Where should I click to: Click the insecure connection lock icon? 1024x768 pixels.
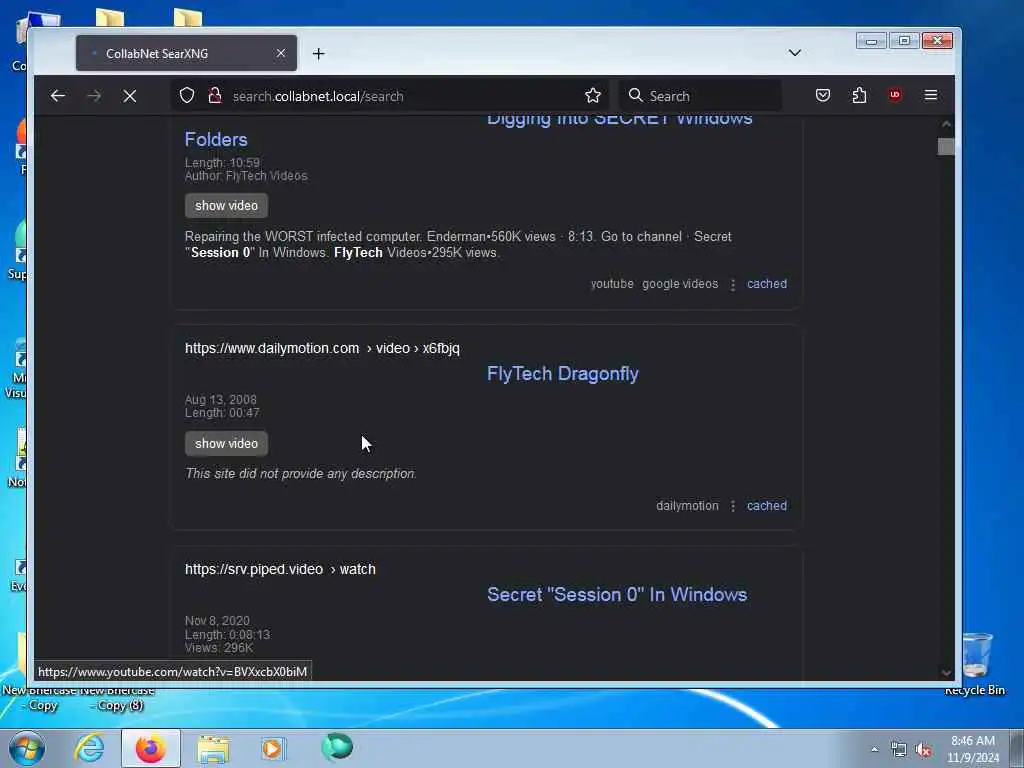coord(215,95)
